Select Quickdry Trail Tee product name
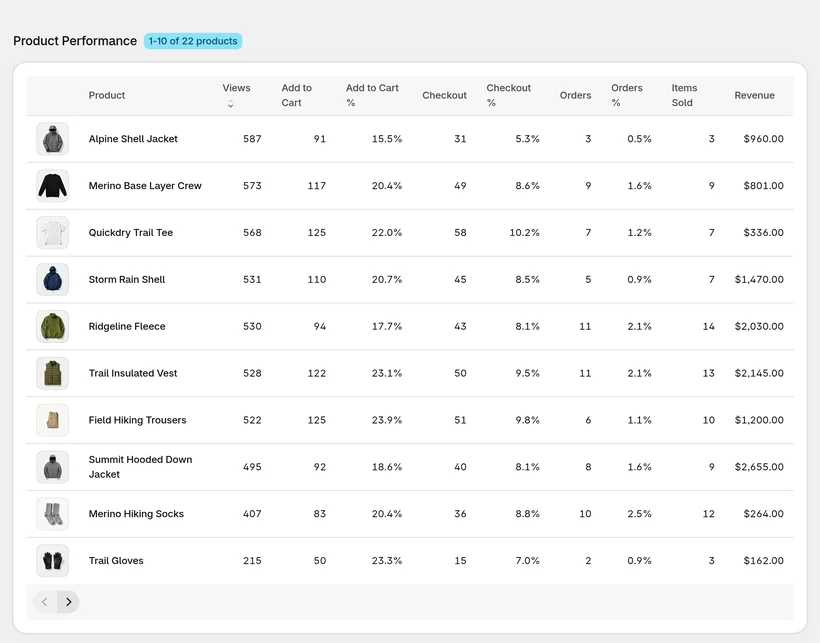The width and height of the screenshot is (820, 643). [131, 233]
